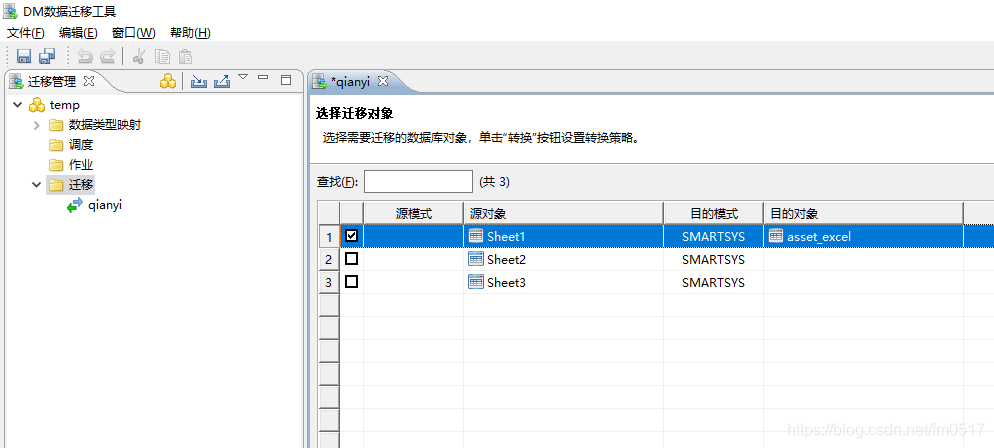Select the *qianyi editor tab
The width and height of the screenshot is (994, 448).
click(x=351, y=81)
